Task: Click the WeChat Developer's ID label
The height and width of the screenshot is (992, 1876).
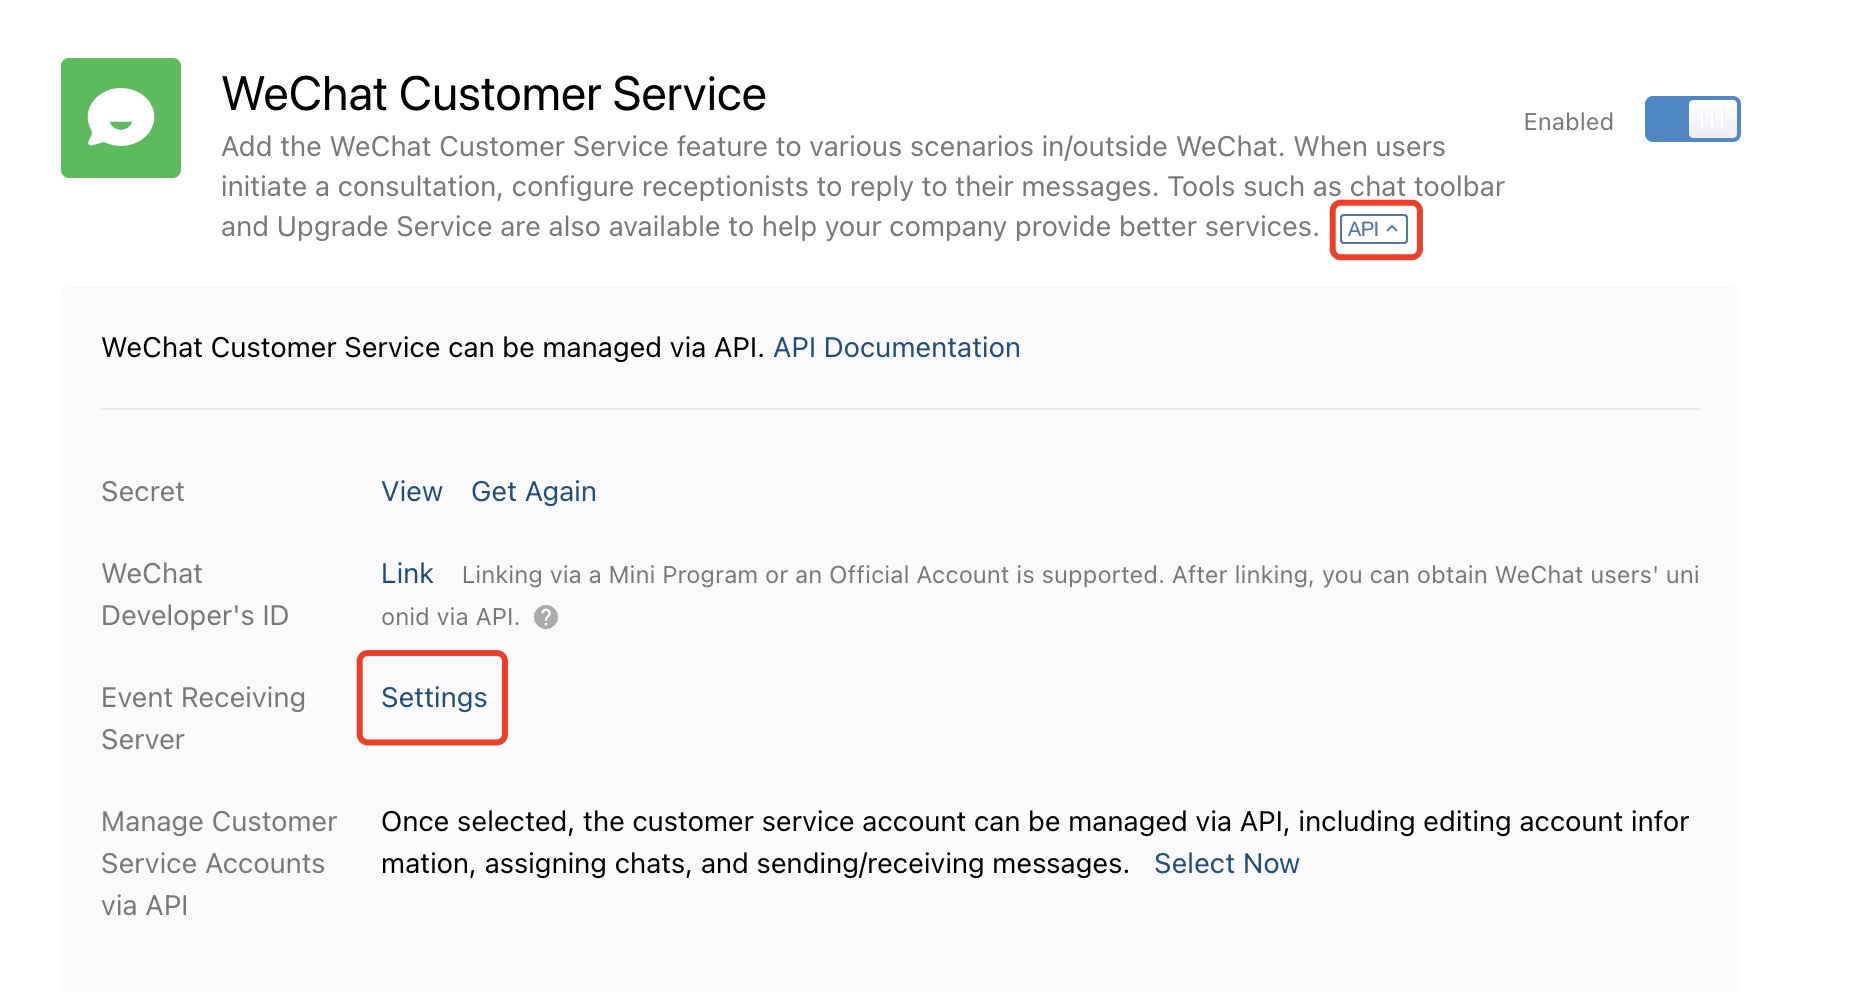Action: 195,594
